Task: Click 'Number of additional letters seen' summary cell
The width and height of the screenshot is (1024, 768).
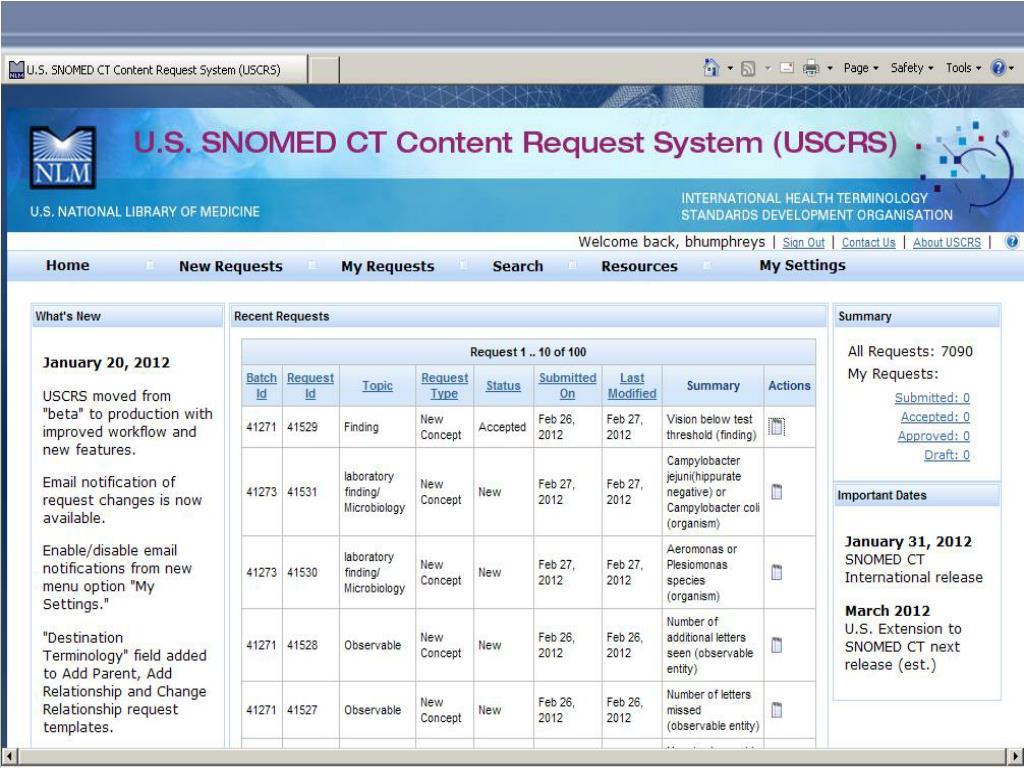Action: point(713,645)
